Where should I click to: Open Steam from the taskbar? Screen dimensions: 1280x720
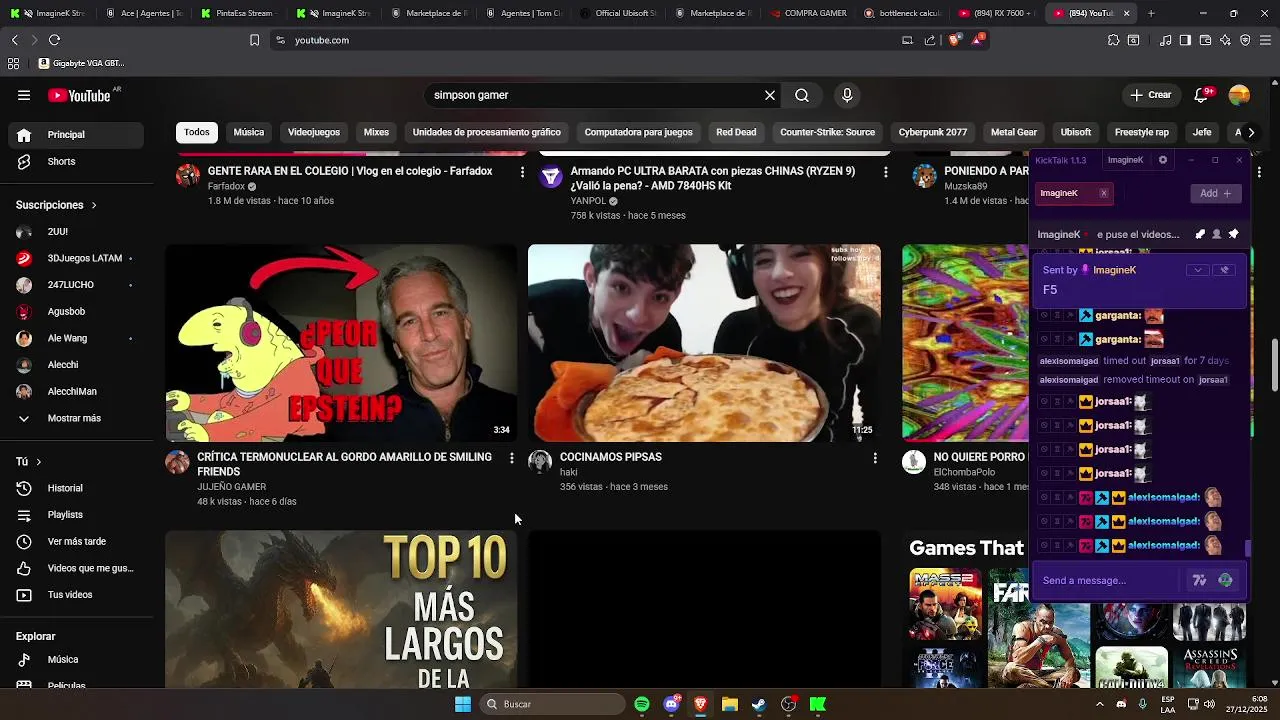click(759, 704)
